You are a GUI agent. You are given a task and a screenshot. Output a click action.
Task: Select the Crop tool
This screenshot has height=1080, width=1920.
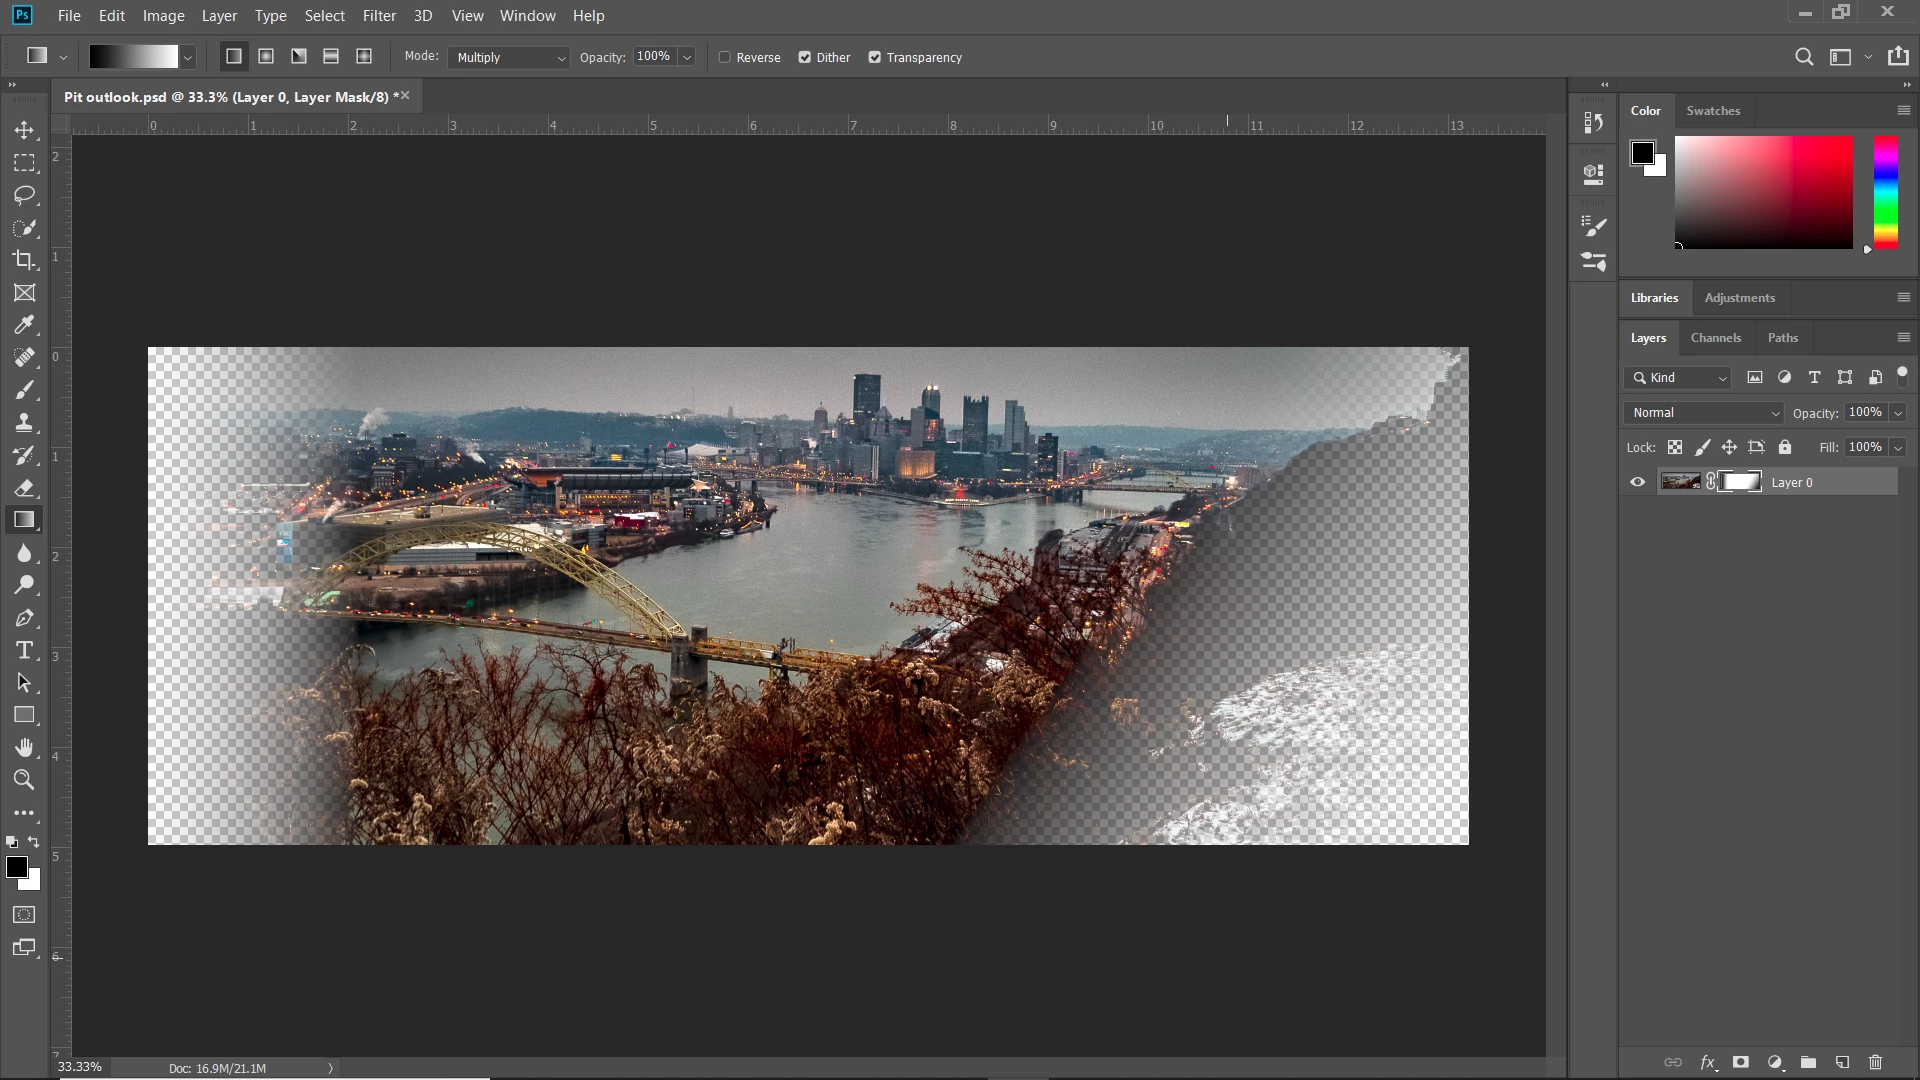coord(24,260)
